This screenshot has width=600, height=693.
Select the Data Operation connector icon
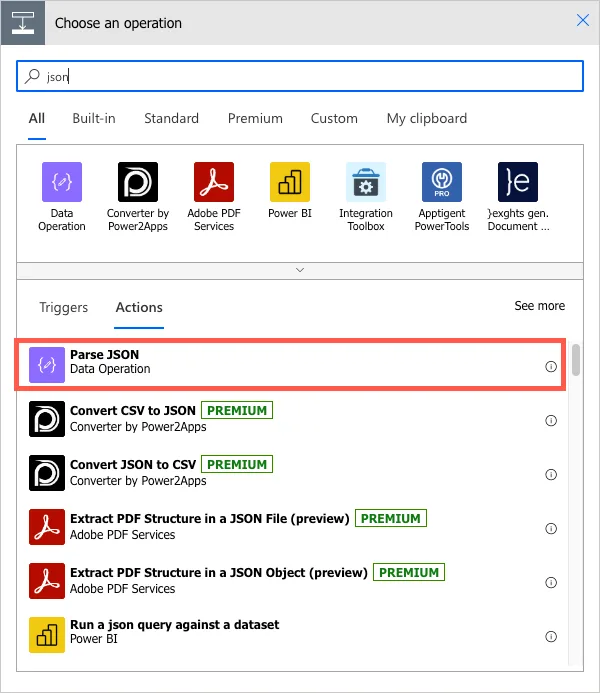click(62, 182)
